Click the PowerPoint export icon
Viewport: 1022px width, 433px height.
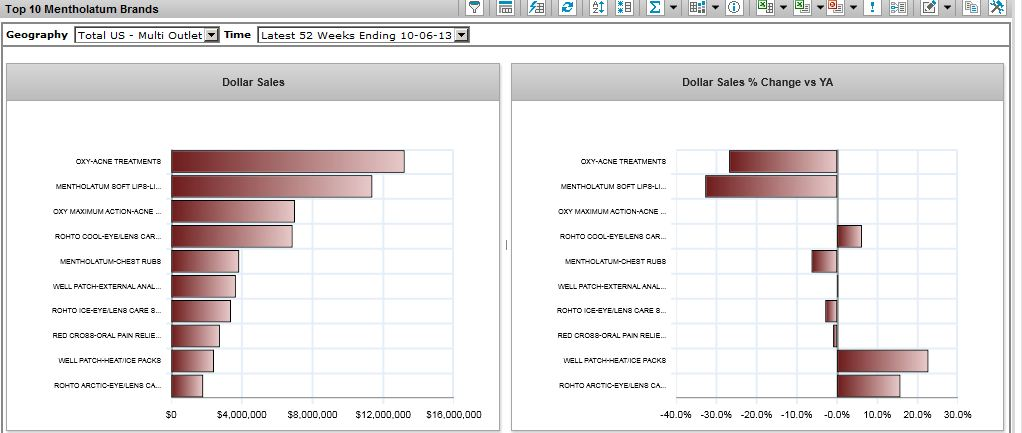pos(834,8)
